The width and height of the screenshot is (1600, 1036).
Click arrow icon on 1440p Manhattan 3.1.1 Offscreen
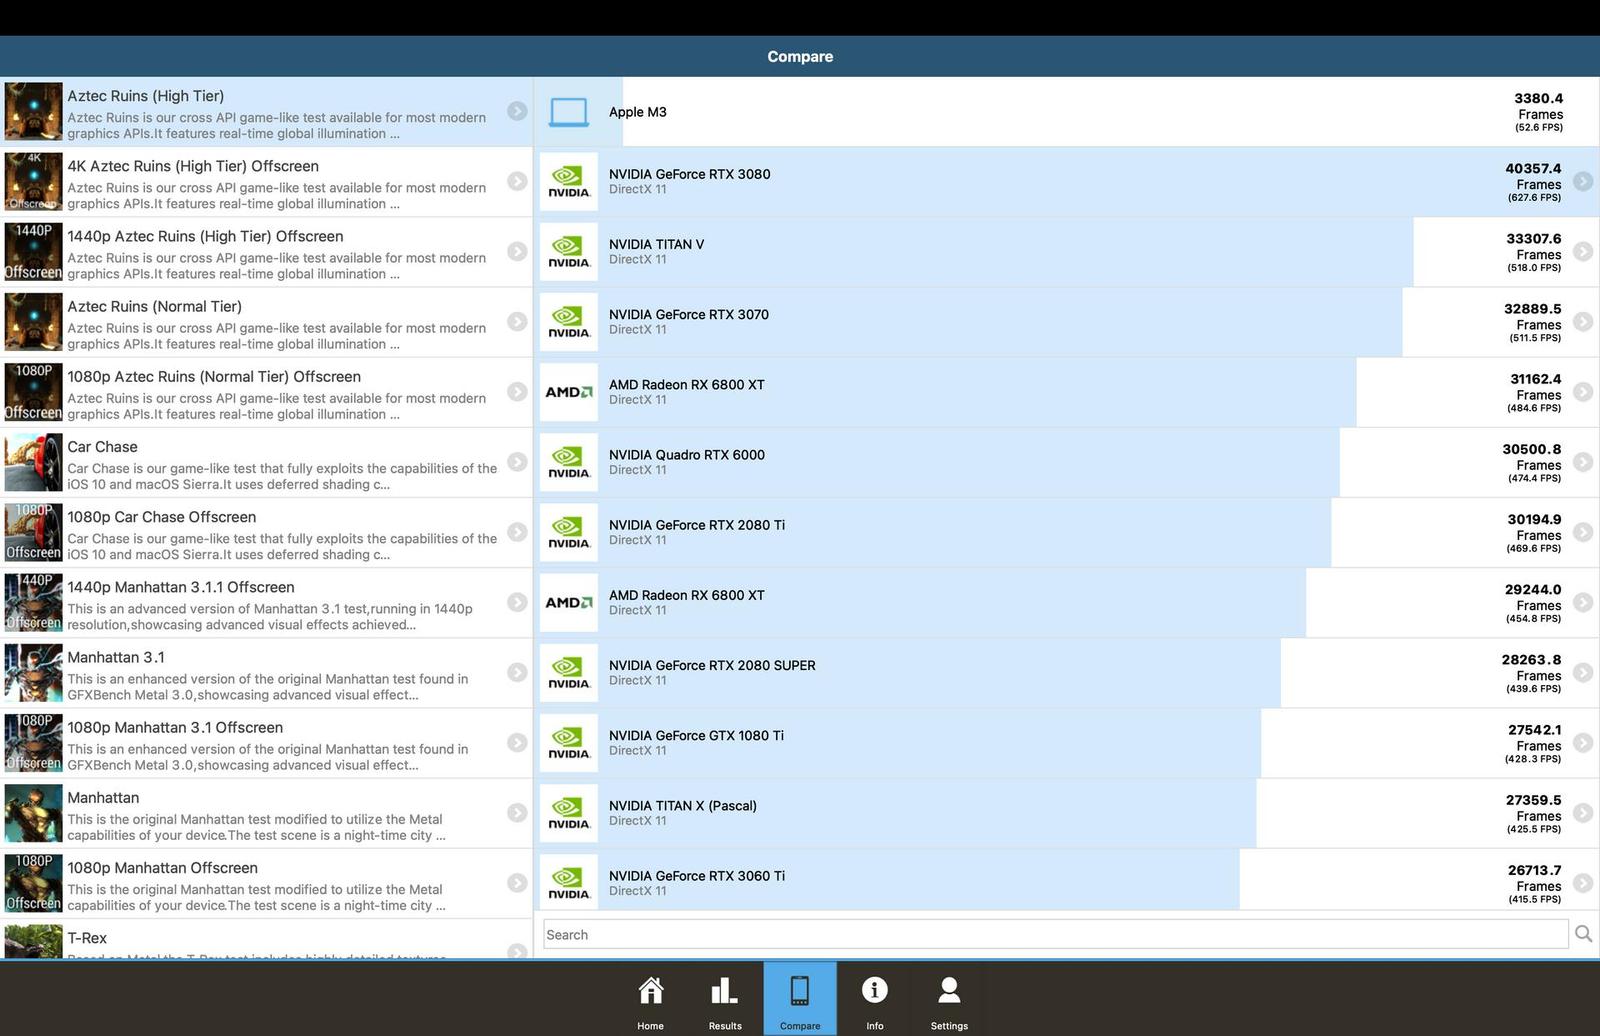517,602
